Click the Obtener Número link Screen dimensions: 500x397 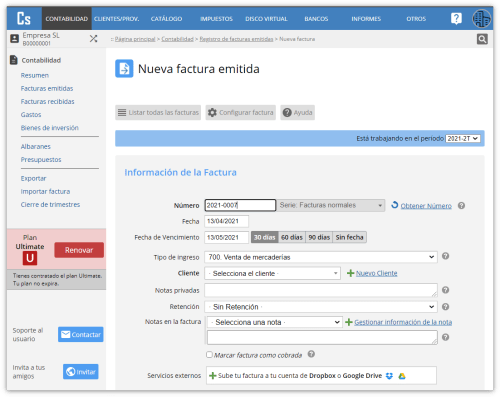[x=426, y=206]
